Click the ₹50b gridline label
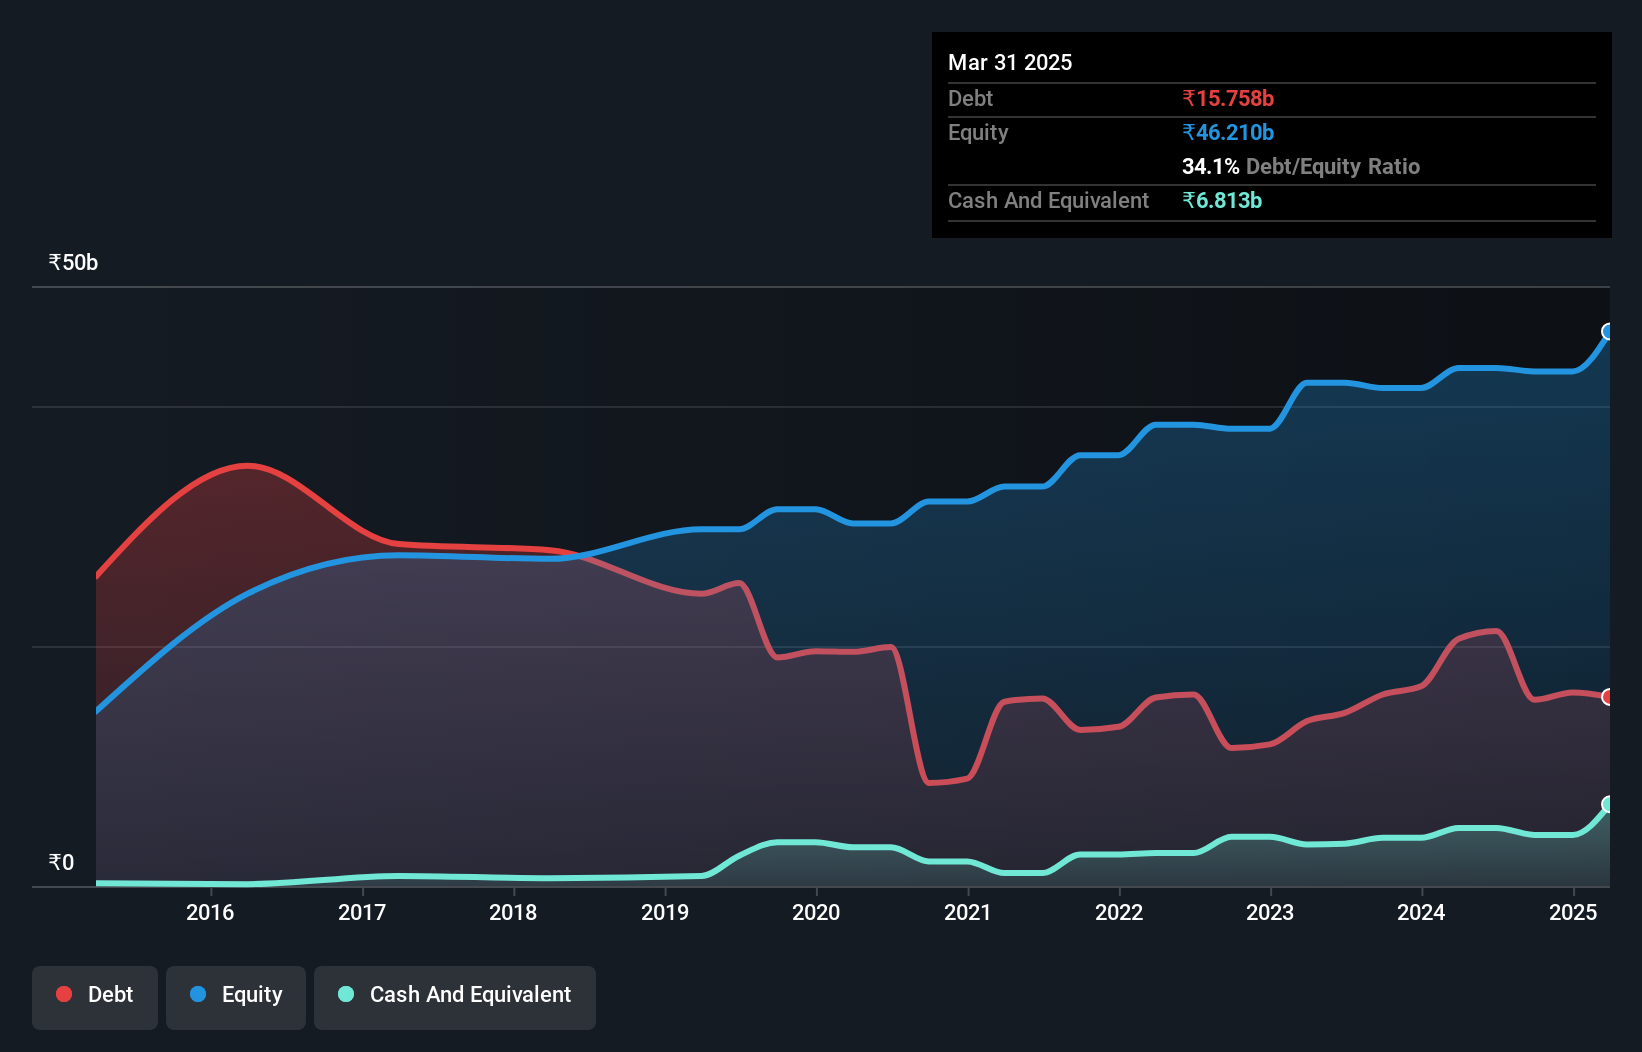This screenshot has width=1642, height=1052. coord(72,262)
